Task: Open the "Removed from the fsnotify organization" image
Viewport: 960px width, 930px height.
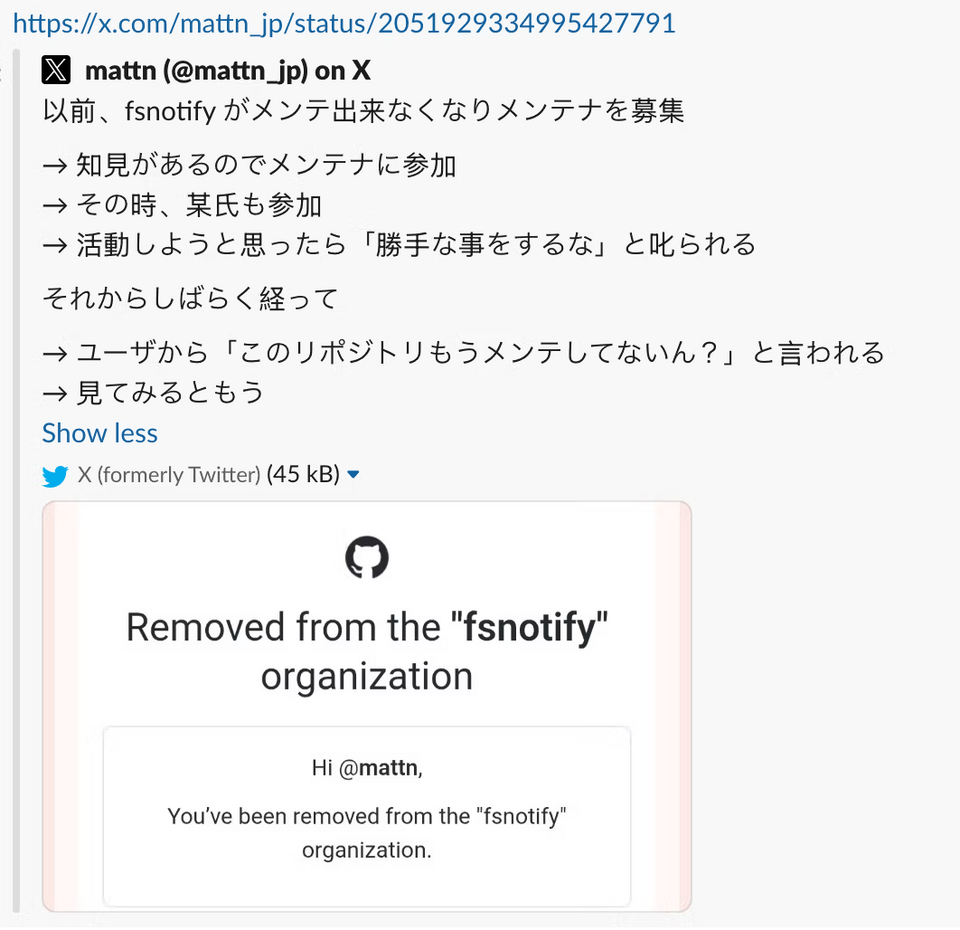Action: coord(367,707)
